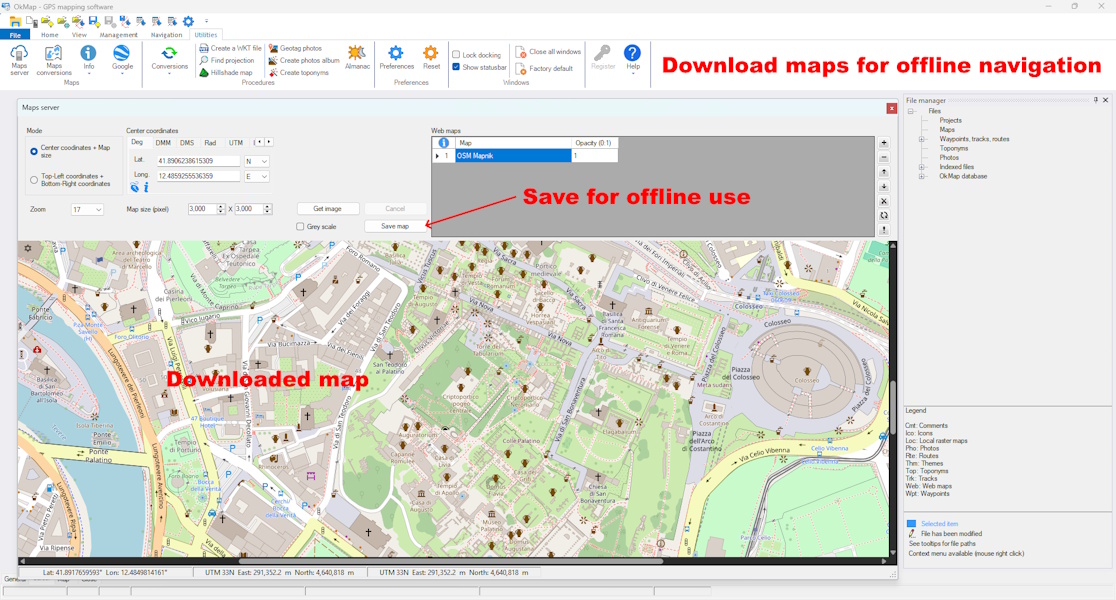Click the yellow folder icon in quick access toolbar
The width and height of the screenshot is (1116, 600).
coord(14,21)
